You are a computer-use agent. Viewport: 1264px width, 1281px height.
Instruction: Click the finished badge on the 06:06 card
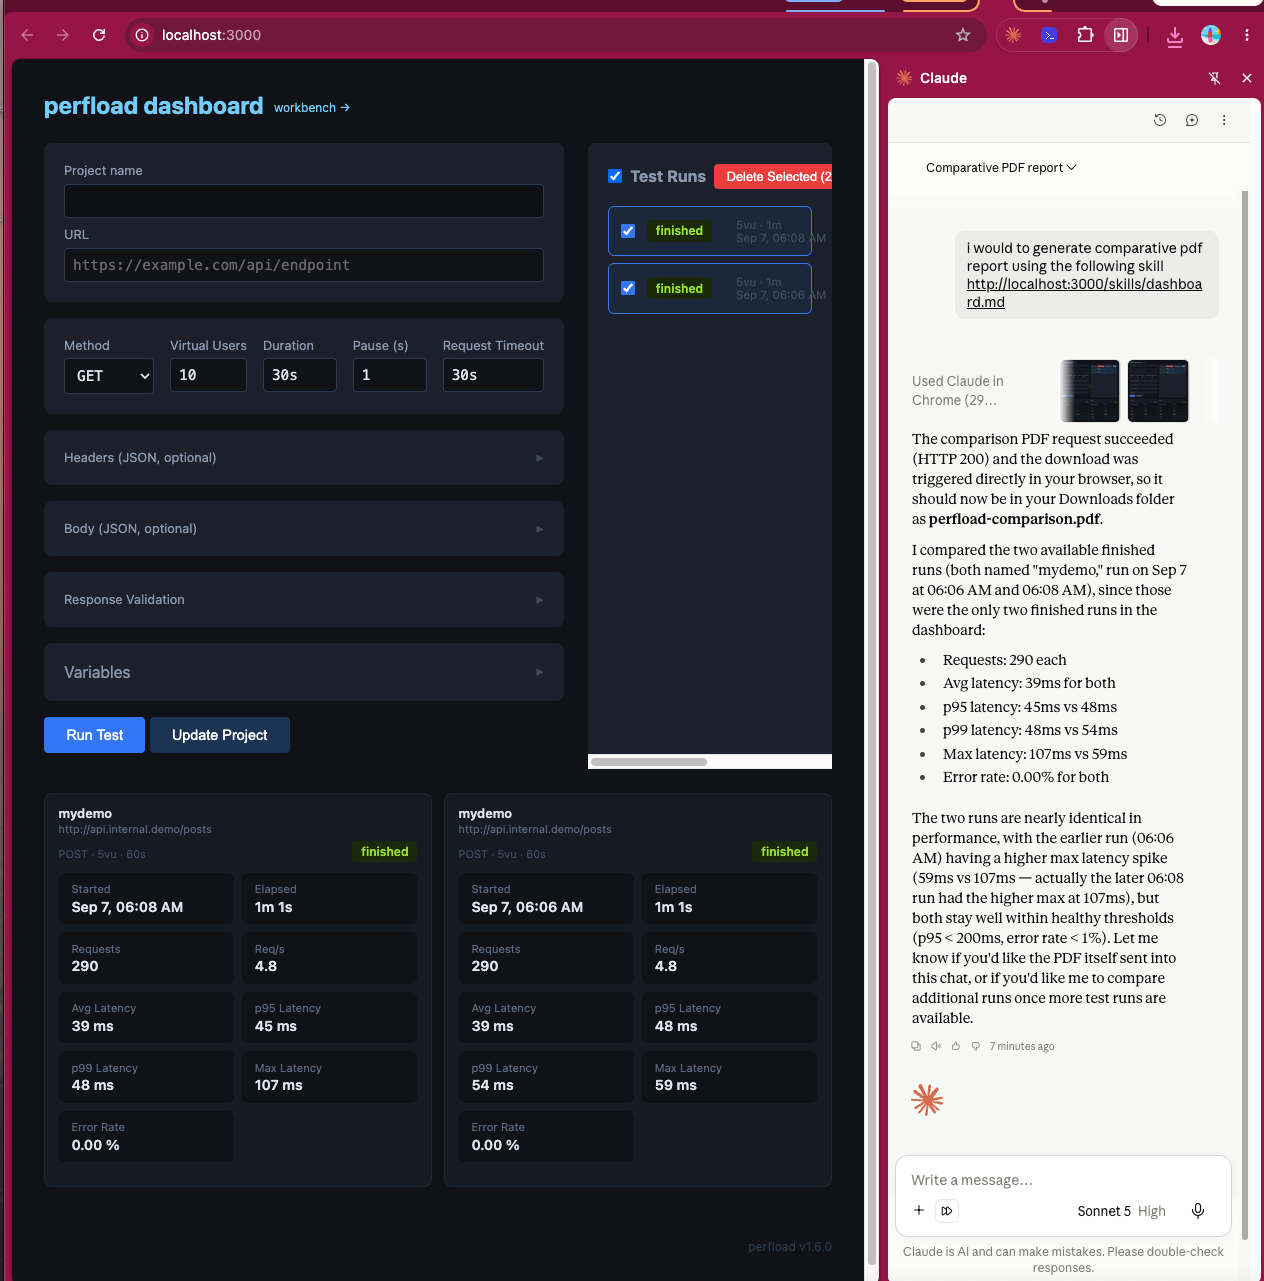(x=785, y=852)
